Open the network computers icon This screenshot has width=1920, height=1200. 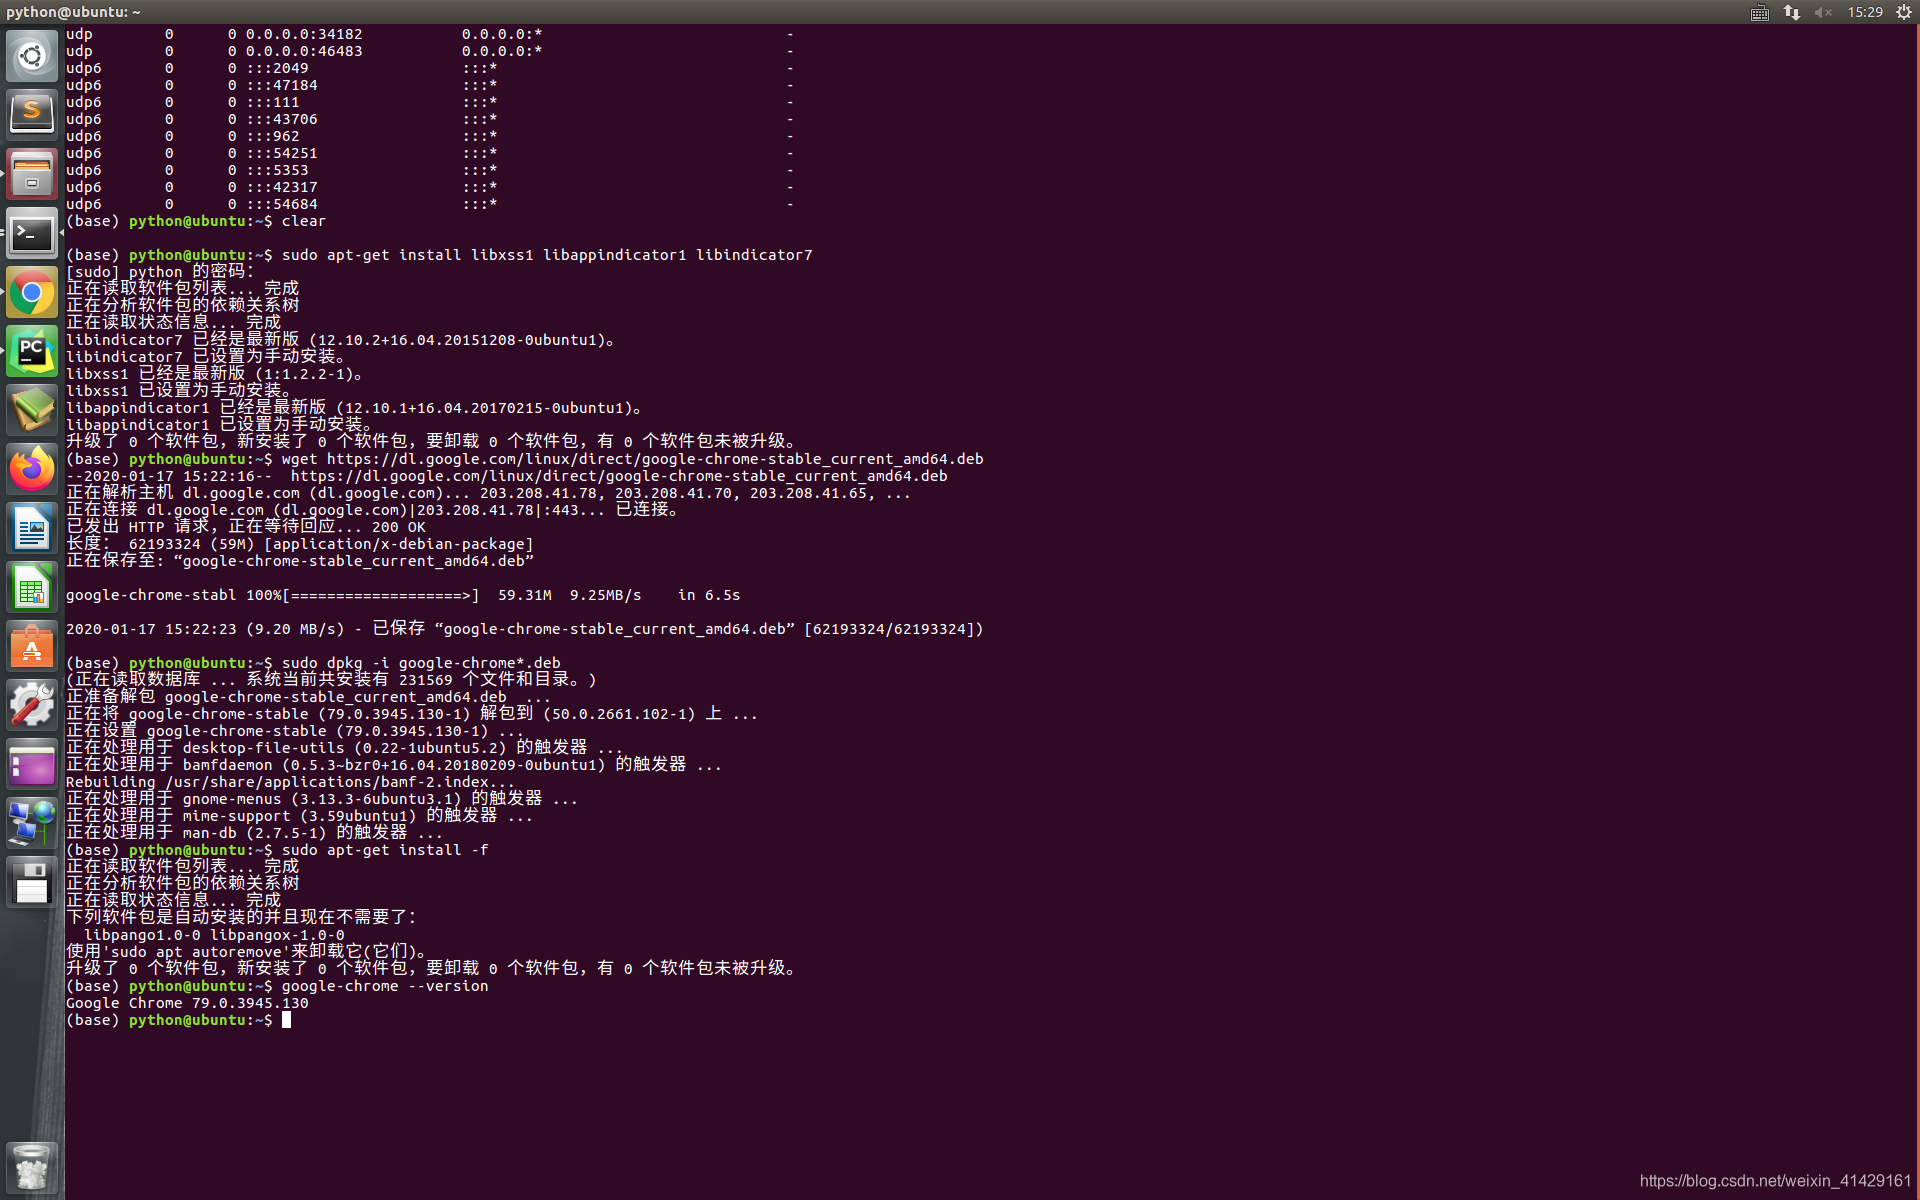coord(32,824)
